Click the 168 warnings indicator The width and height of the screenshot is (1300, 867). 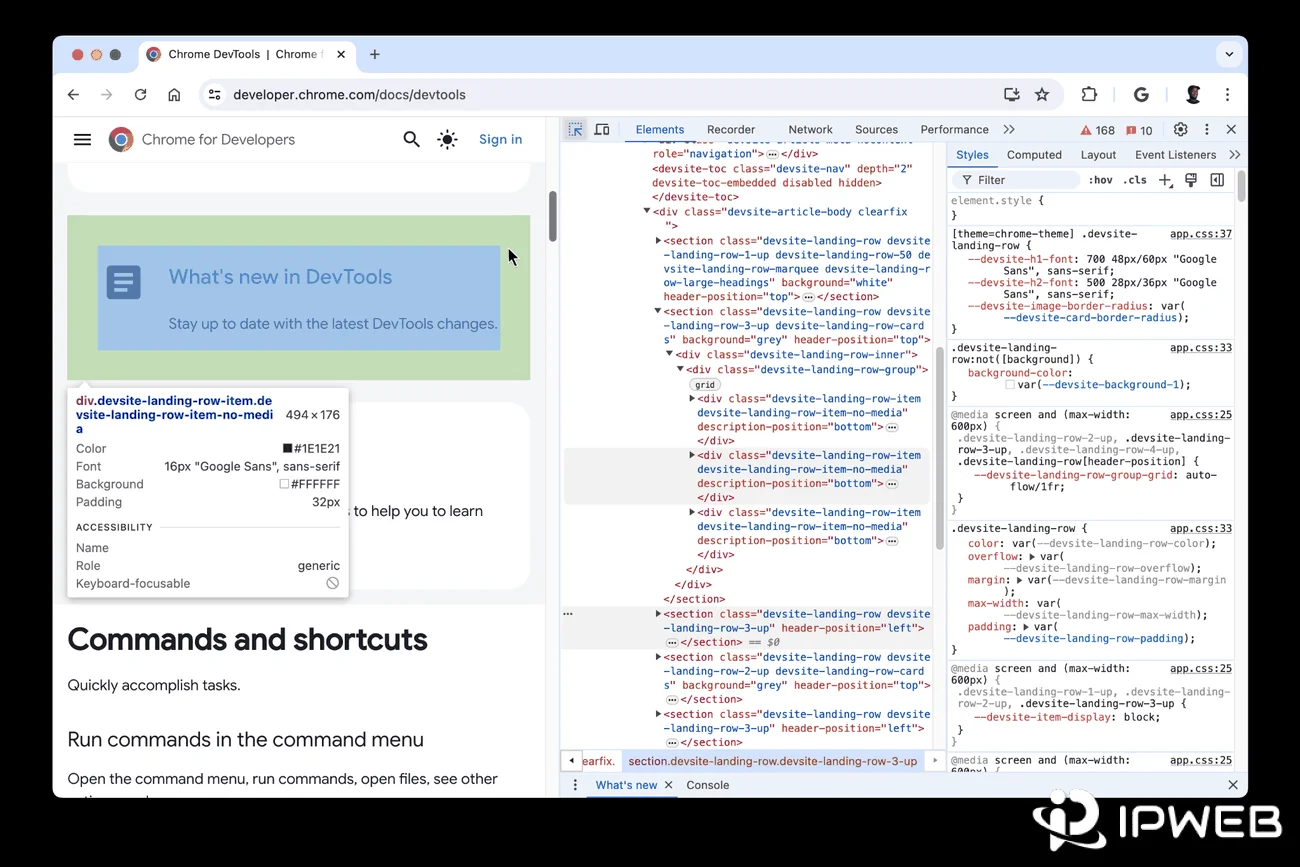tap(1097, 130)
